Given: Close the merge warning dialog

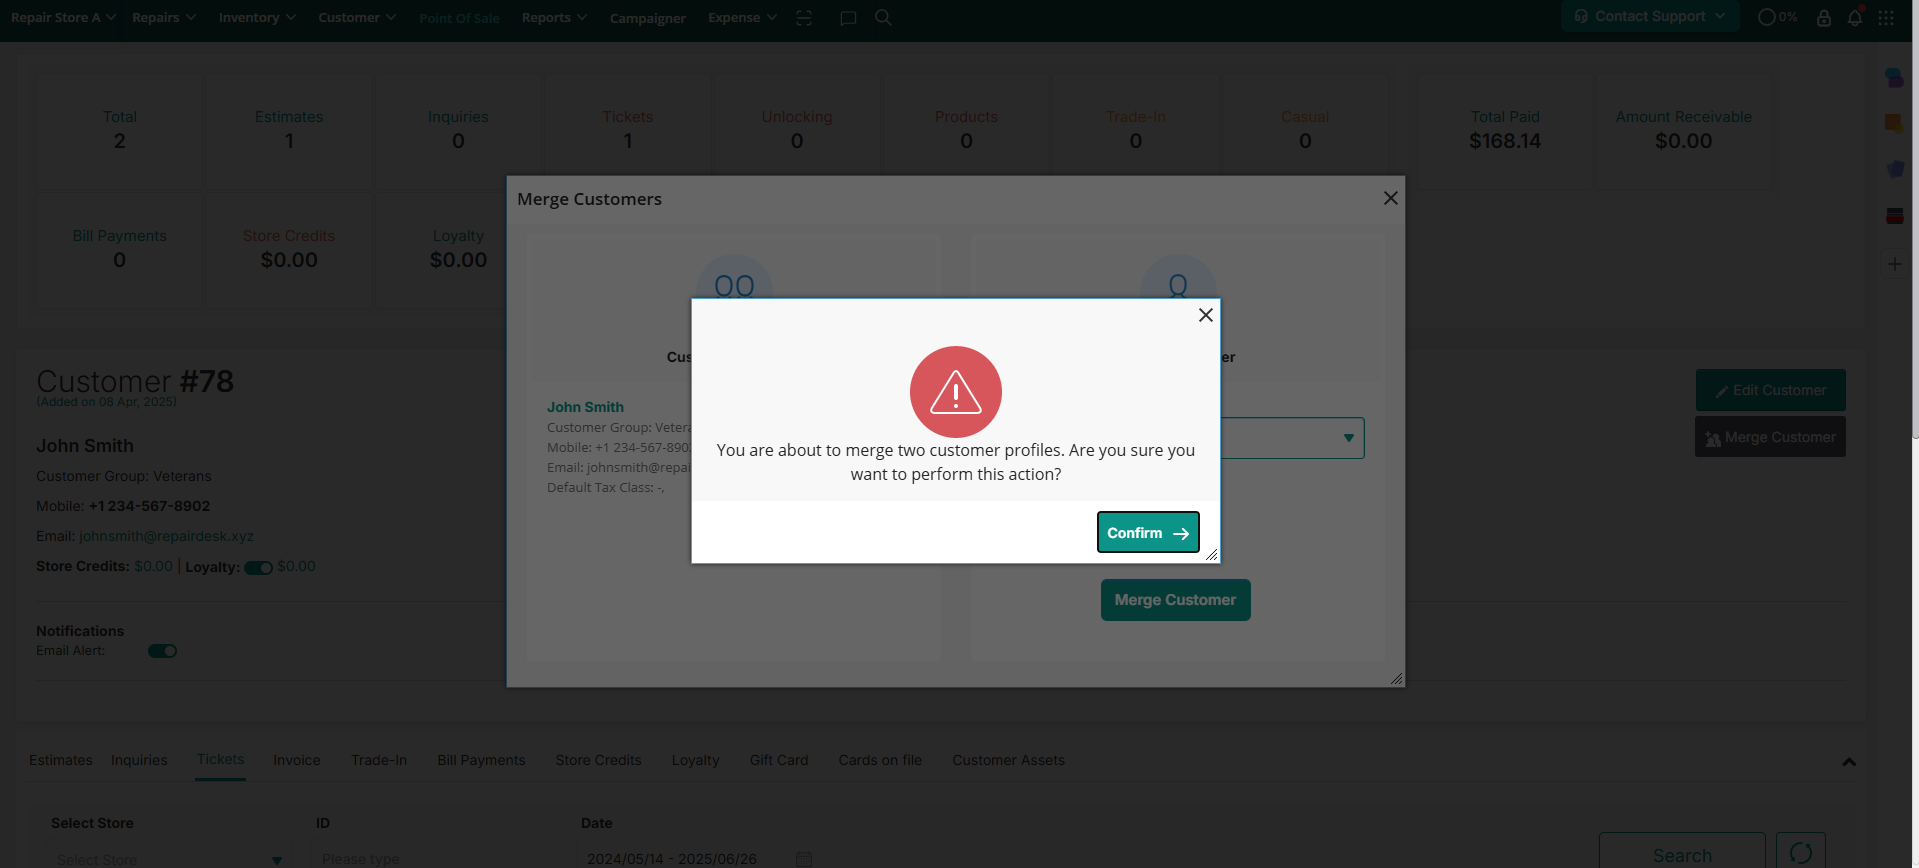Looking at the screenshot, I should pos(1206,315).
